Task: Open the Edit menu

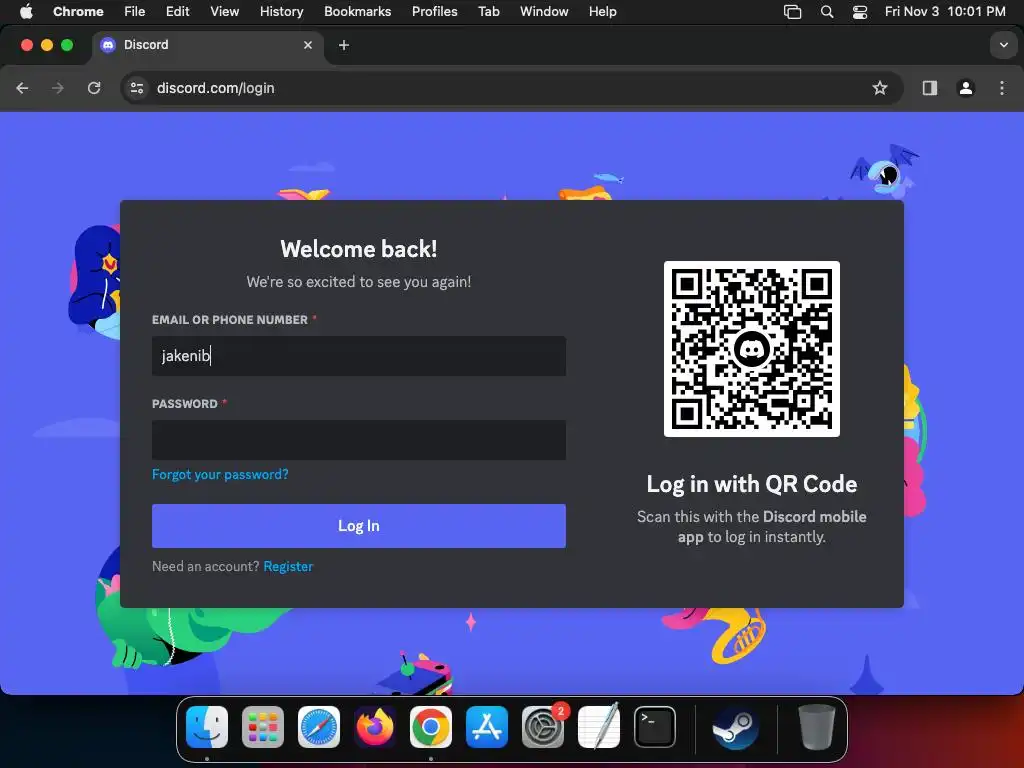Action: click(178, 12)
